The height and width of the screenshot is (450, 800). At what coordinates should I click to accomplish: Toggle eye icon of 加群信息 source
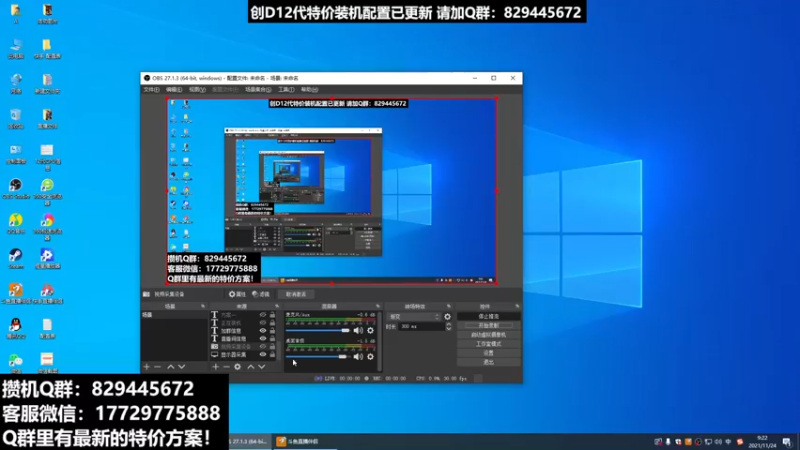tap(263, 331)
